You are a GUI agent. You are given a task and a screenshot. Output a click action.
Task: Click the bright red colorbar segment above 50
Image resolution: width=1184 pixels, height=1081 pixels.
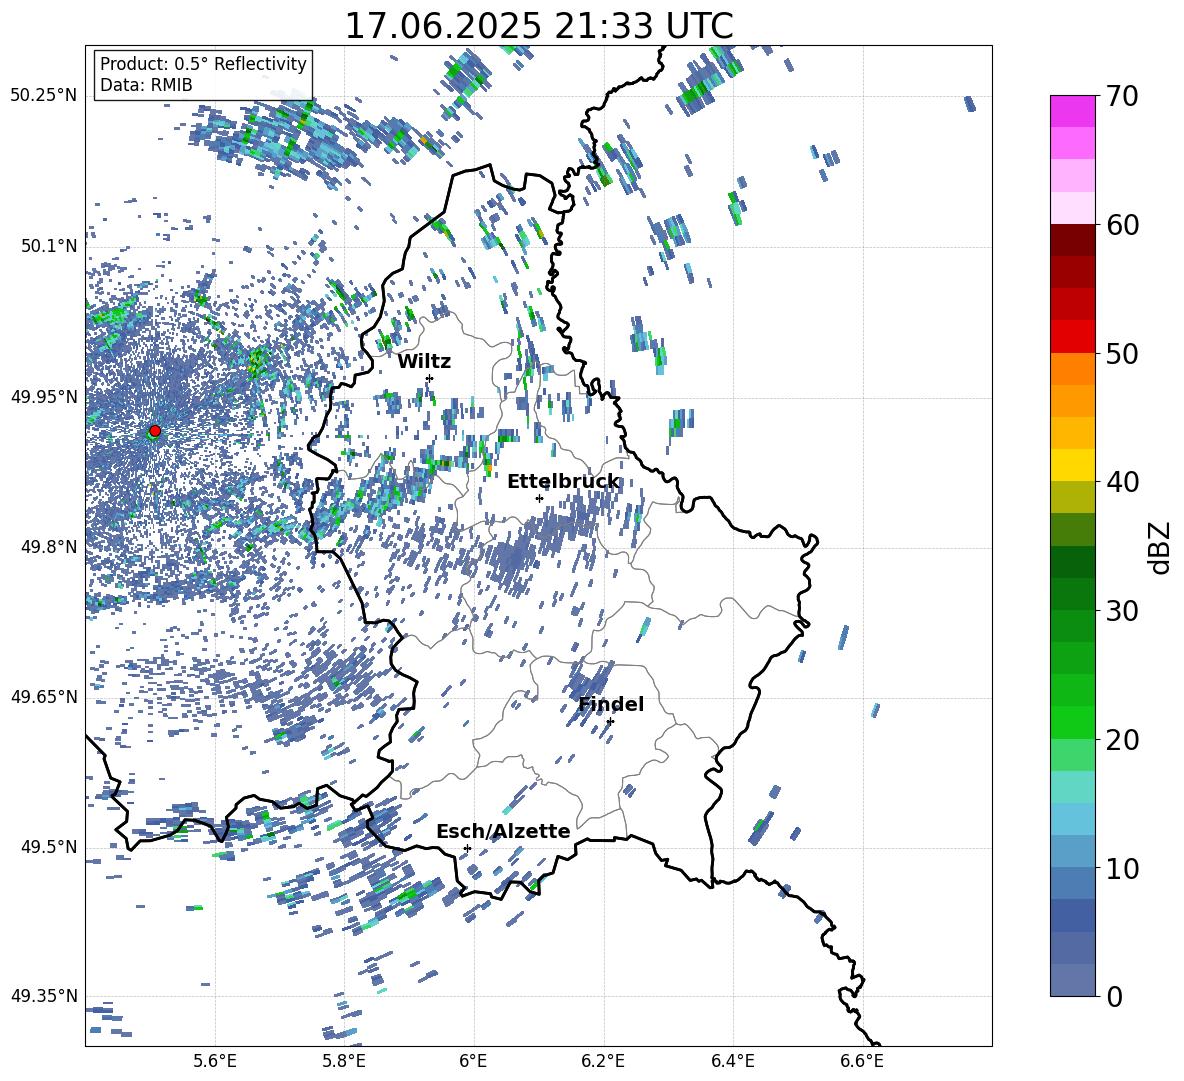1073,337
